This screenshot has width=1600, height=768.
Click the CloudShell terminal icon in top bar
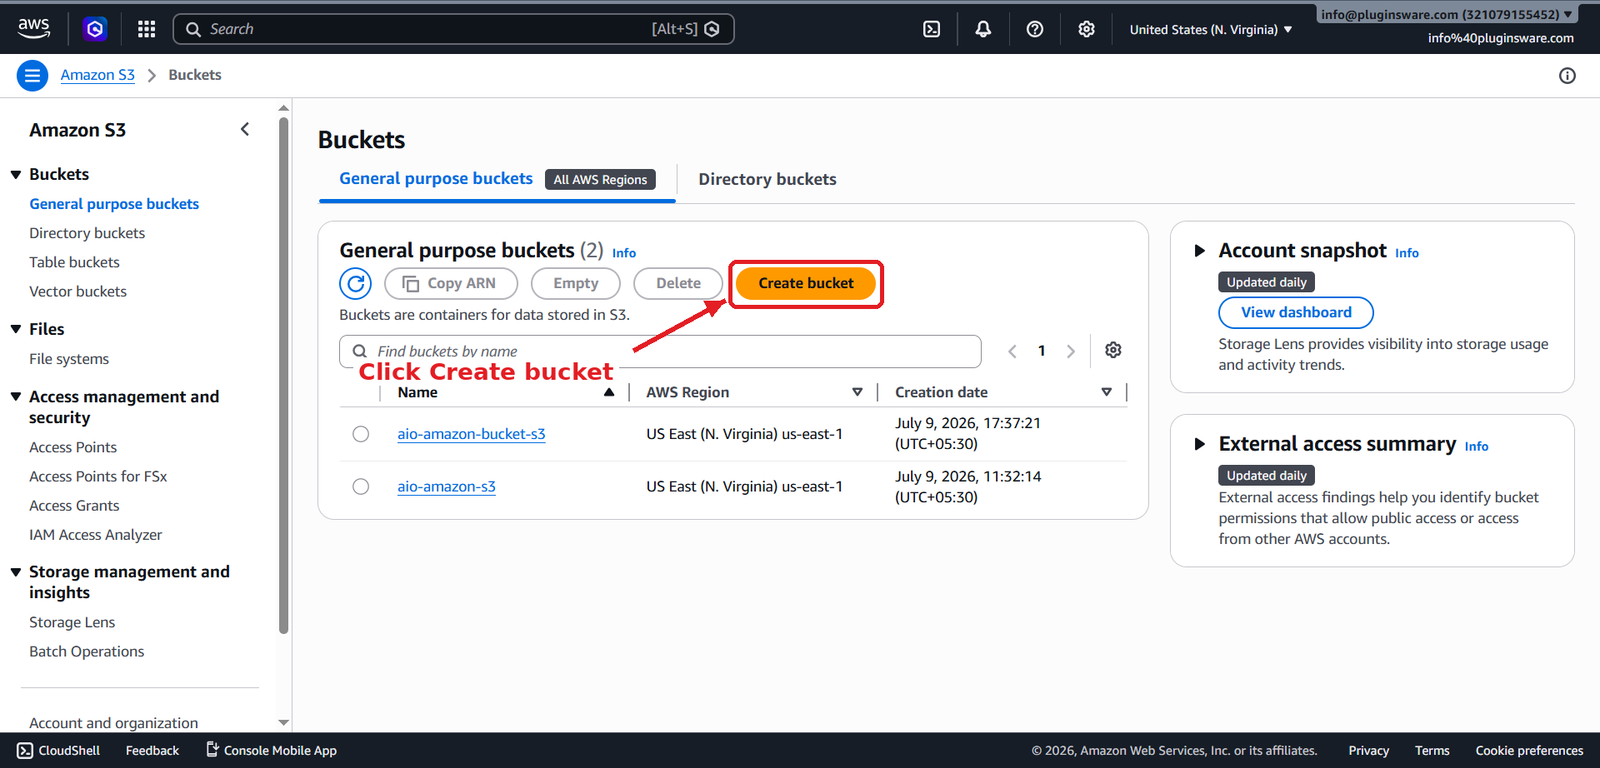(x=931, y=29)
